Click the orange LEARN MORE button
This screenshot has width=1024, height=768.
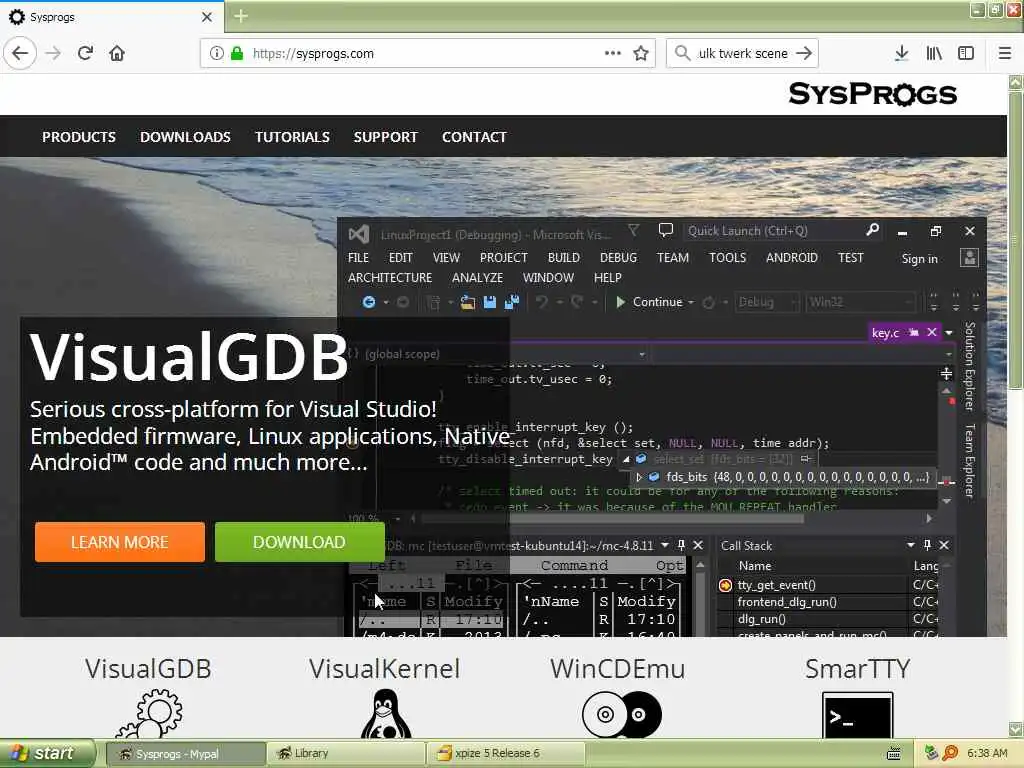point(120,542)
